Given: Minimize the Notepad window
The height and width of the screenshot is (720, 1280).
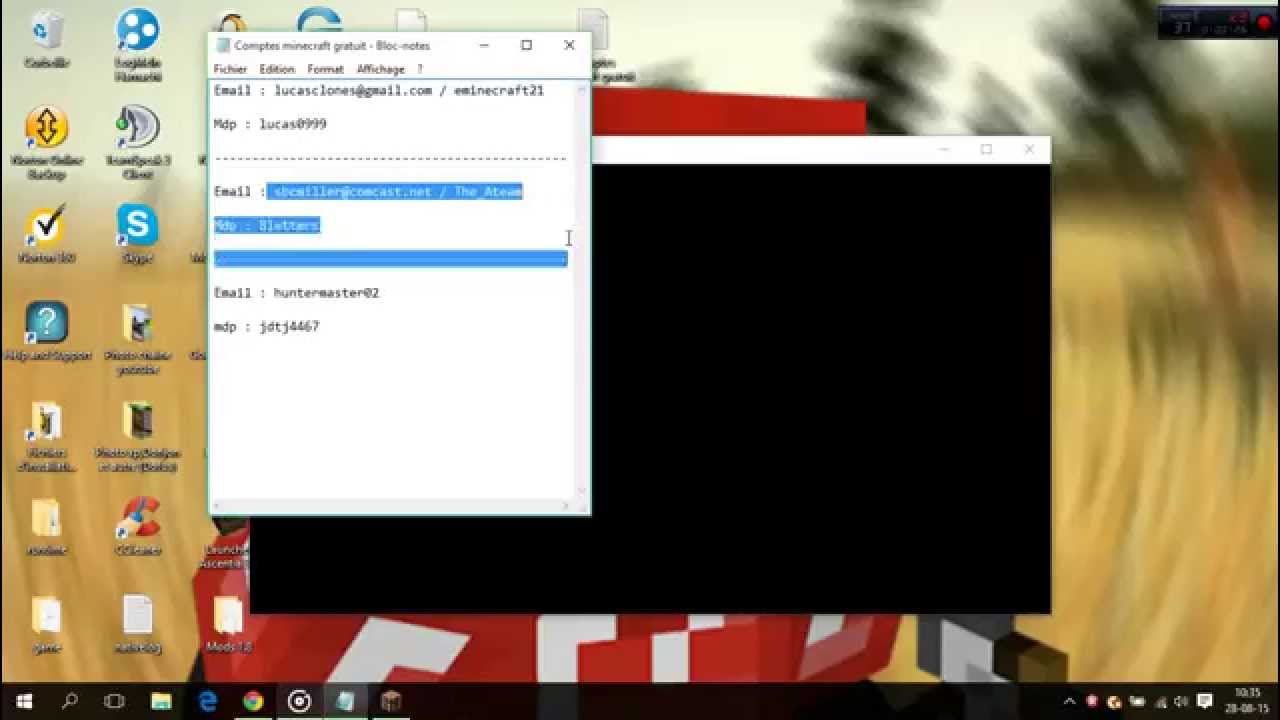Looking at the screenshot, I should click(x=484, y=45).
